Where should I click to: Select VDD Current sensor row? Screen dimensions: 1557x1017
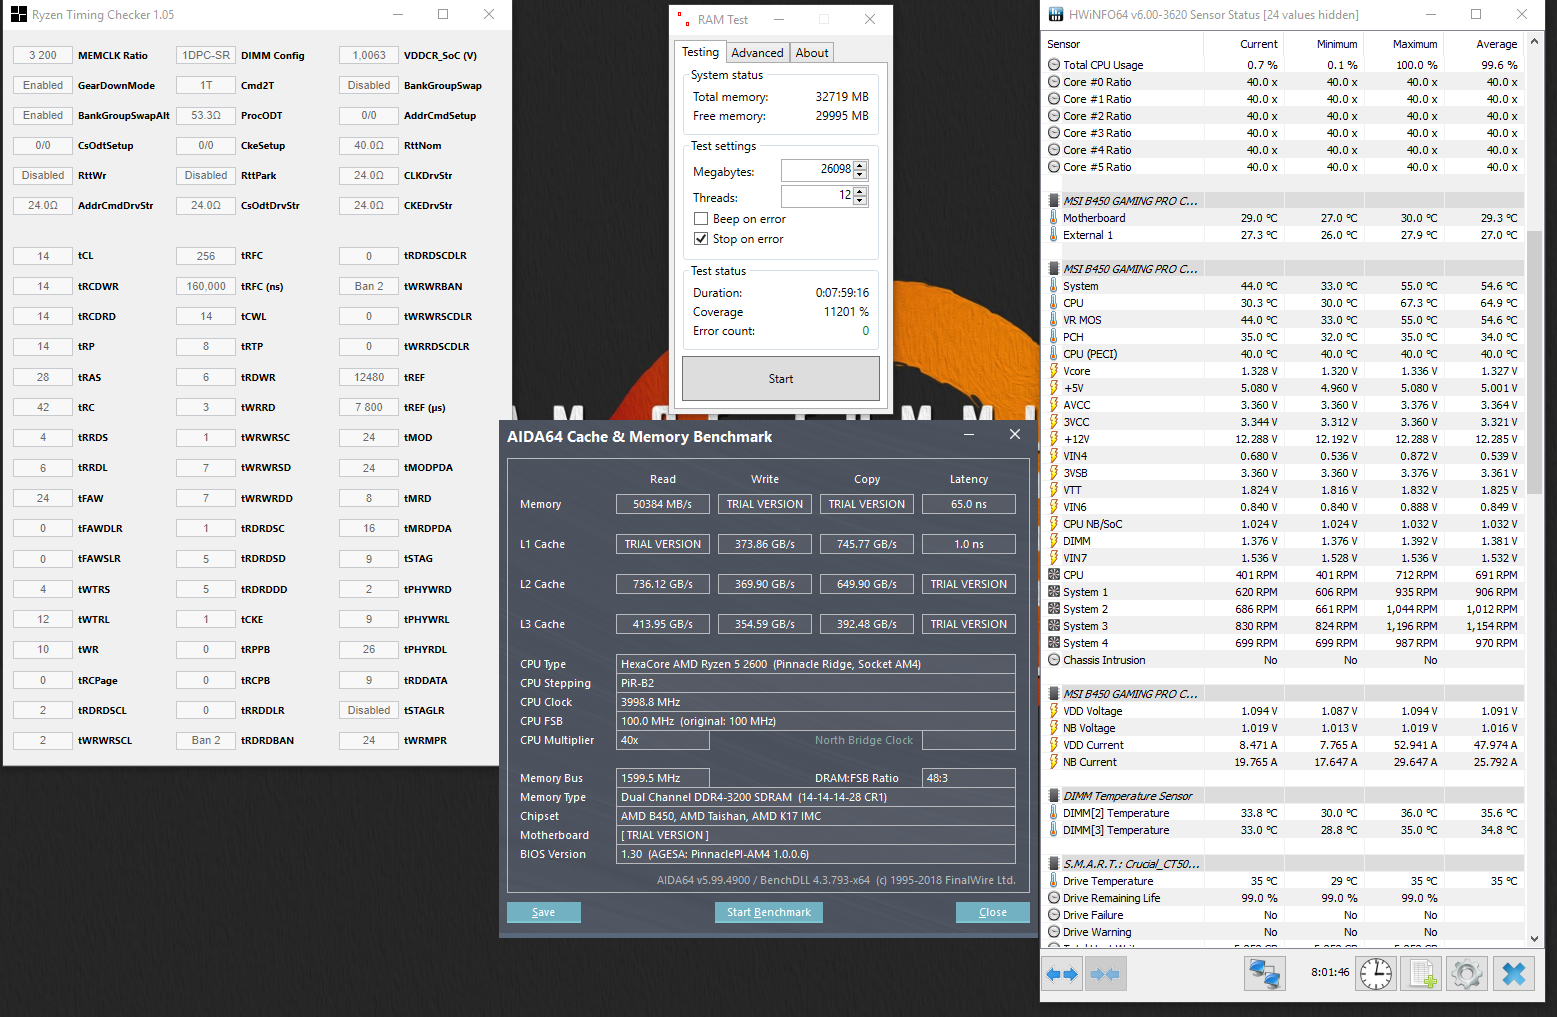tap(1283, 745)
